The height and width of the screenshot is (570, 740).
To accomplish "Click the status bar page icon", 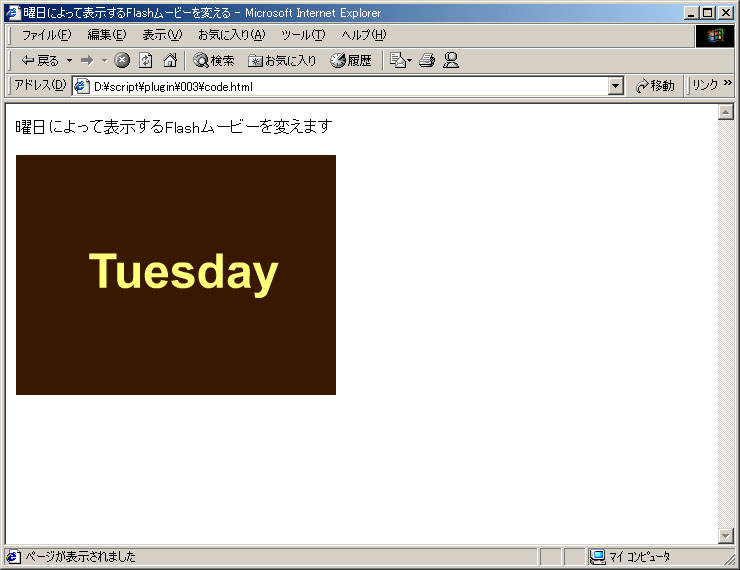I will pyautogui.click(x=13, y=557).
